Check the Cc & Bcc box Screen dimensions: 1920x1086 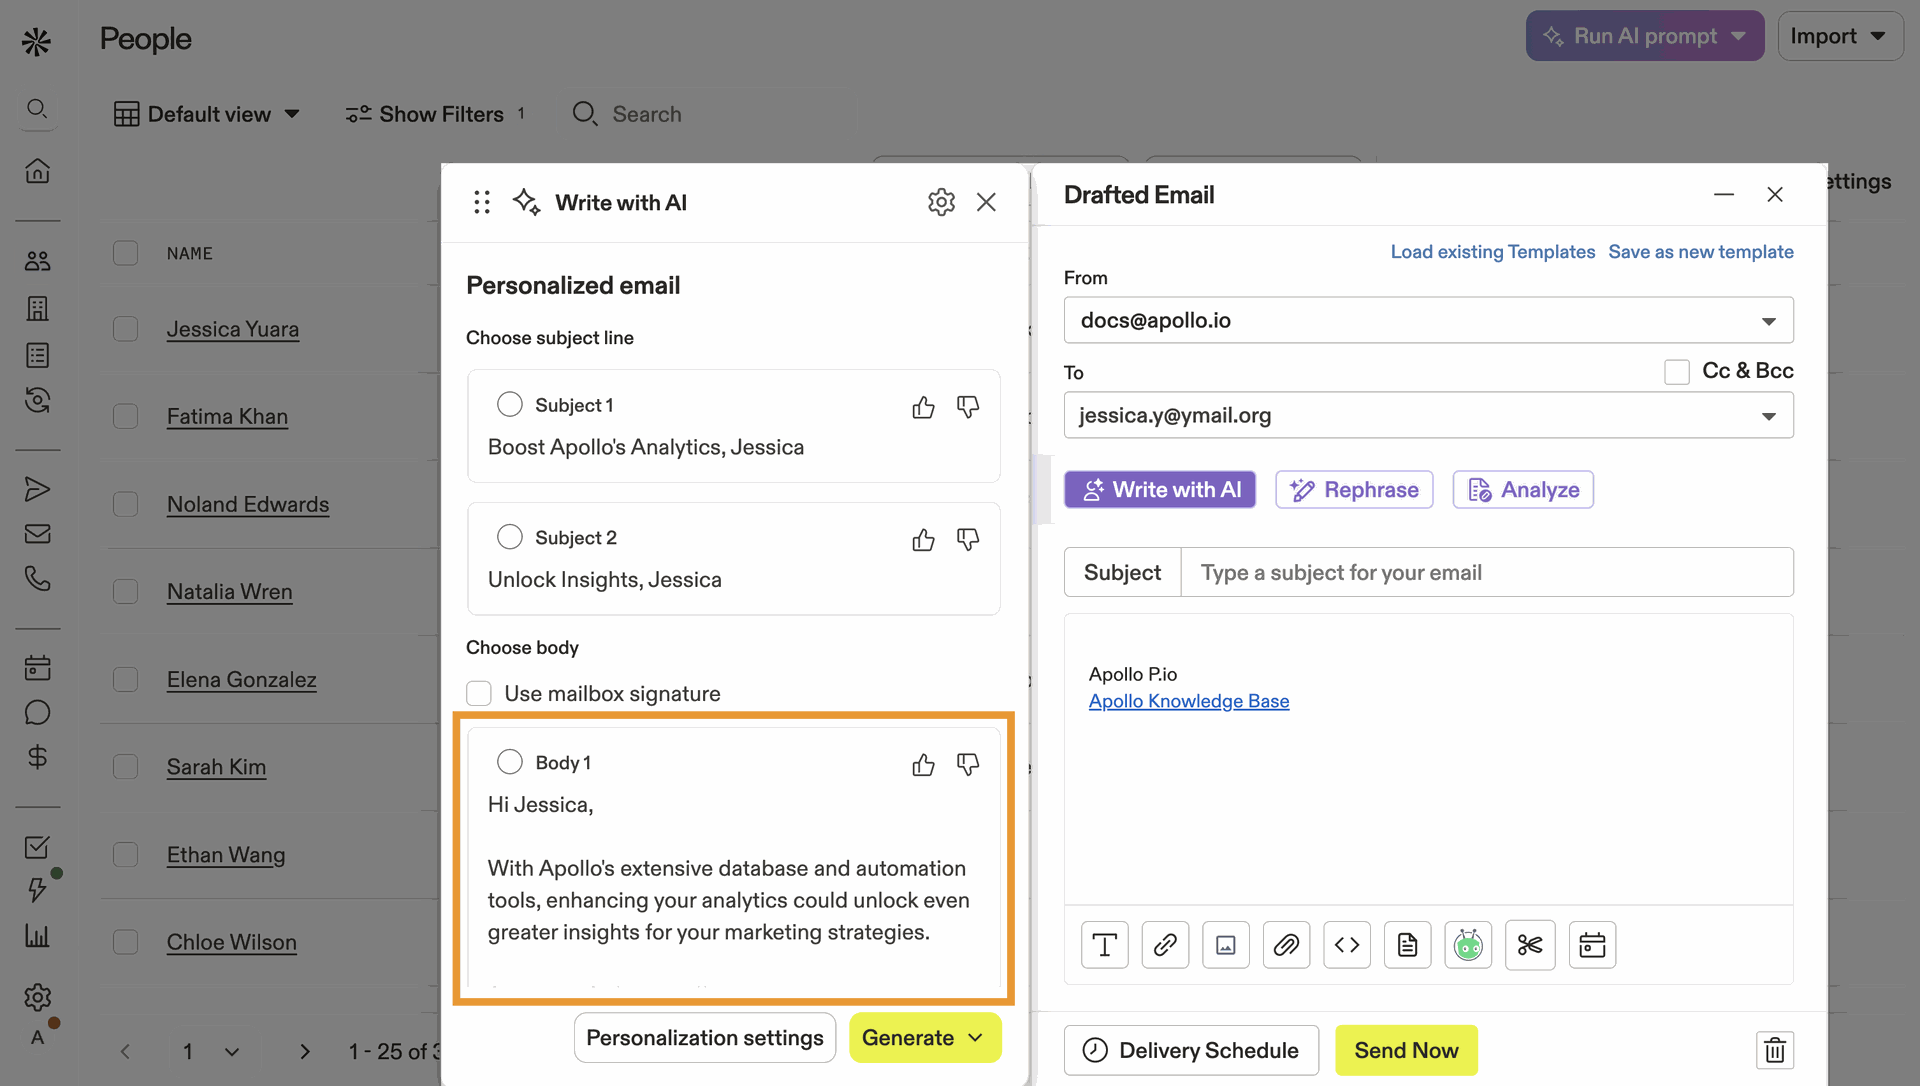pos(1677,371)
